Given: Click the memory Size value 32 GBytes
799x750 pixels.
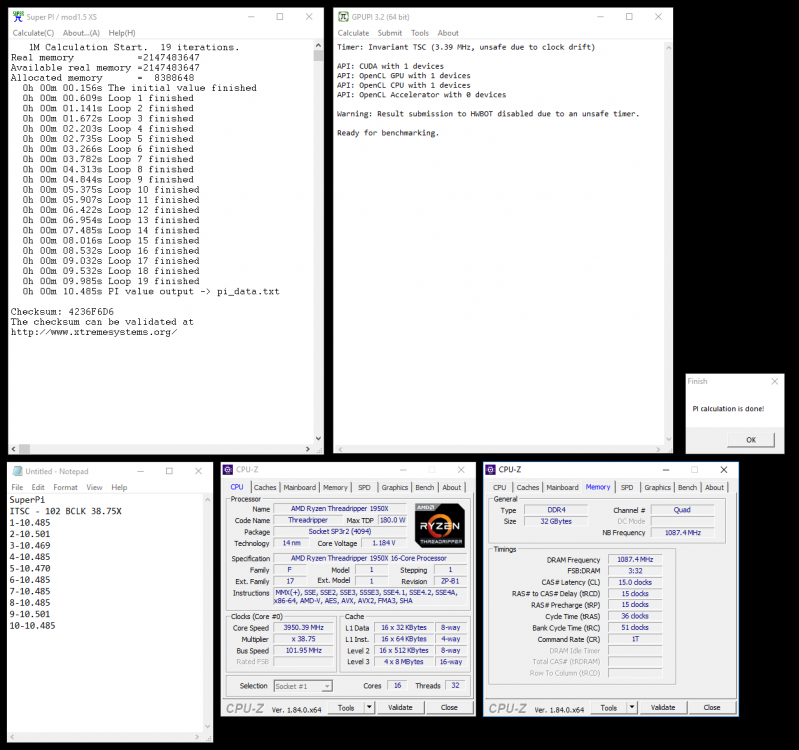Looking at the screenshot, I should (556, 521).
